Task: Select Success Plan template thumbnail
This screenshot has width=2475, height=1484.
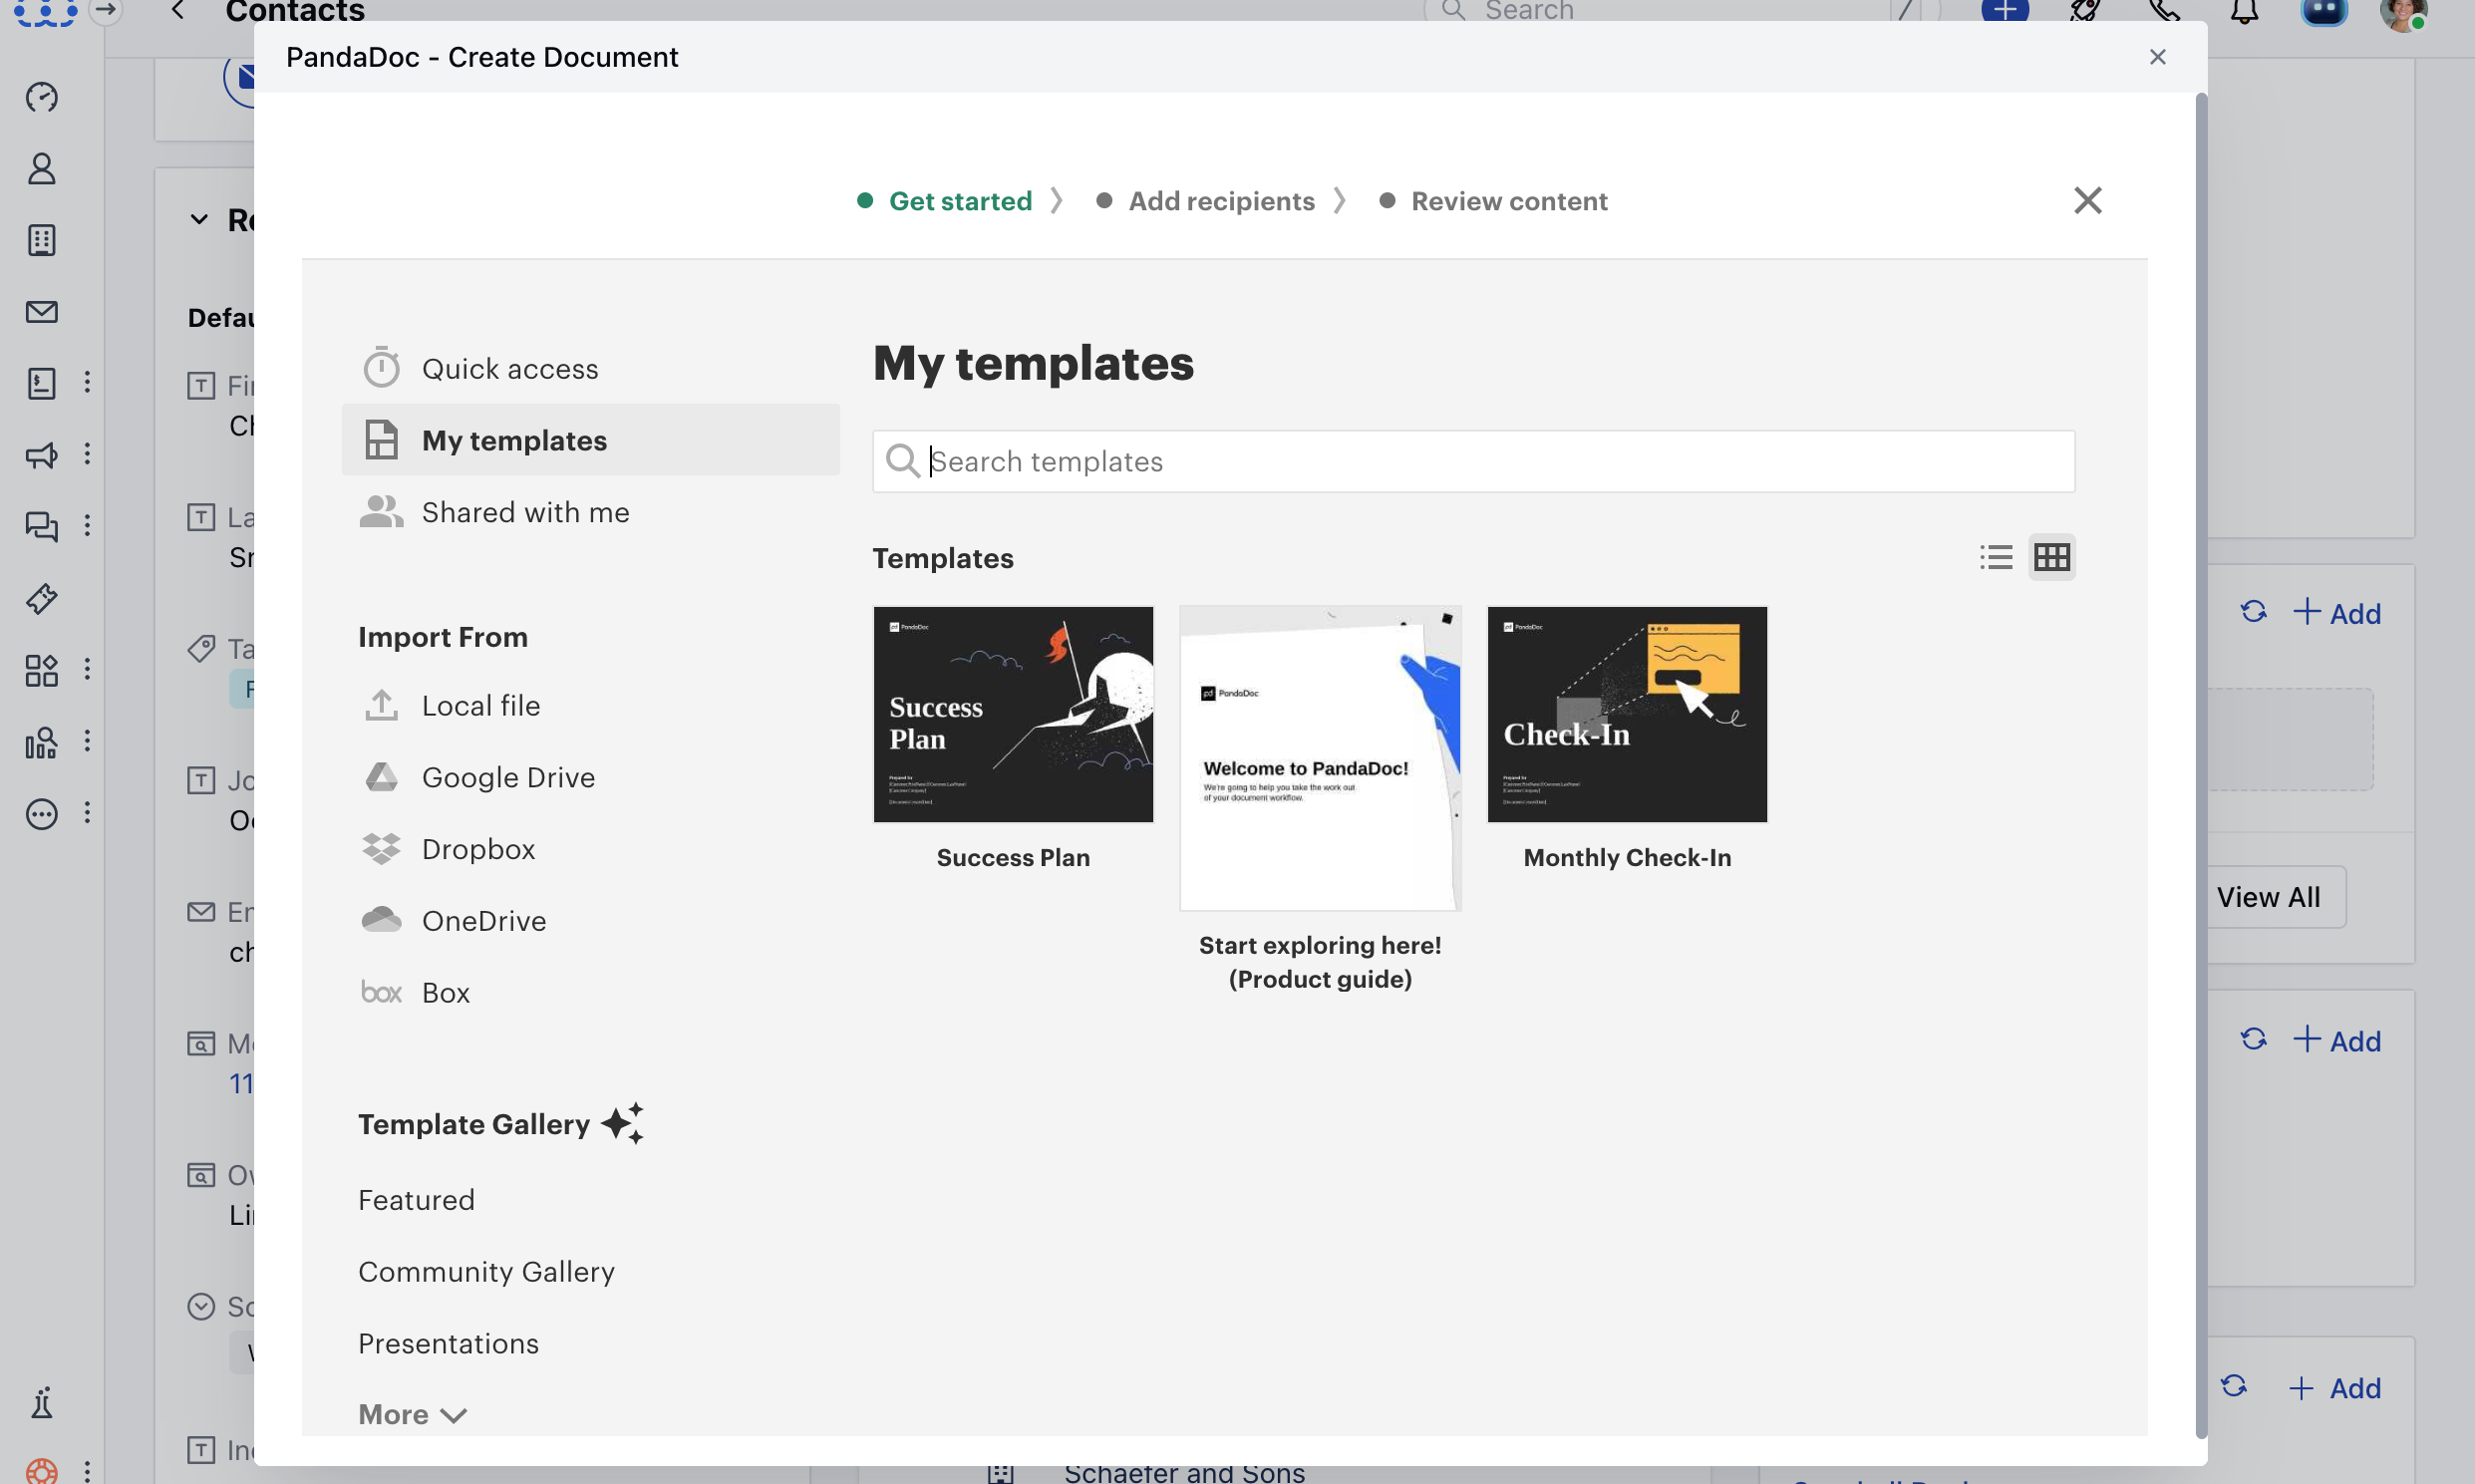Action: click(x=1013, y=714)
